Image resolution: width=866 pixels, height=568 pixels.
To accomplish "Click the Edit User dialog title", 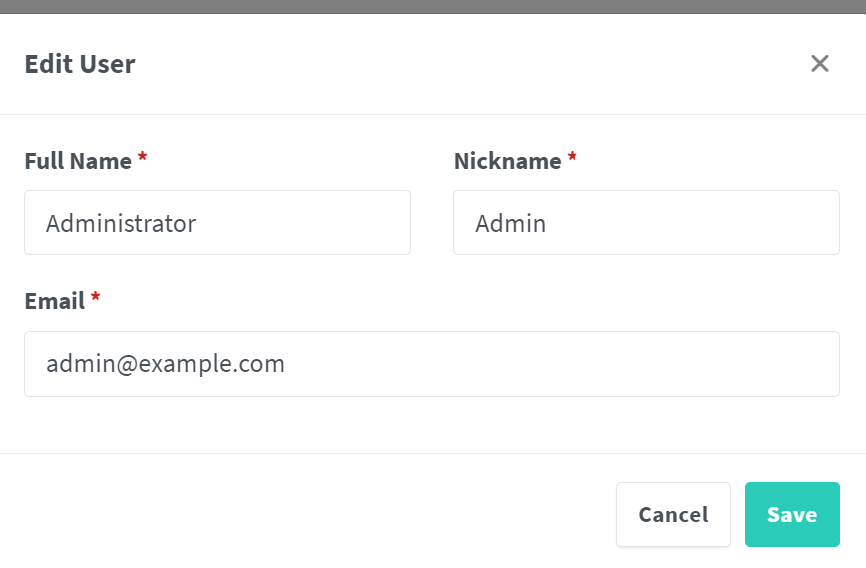I will point(80,65).
